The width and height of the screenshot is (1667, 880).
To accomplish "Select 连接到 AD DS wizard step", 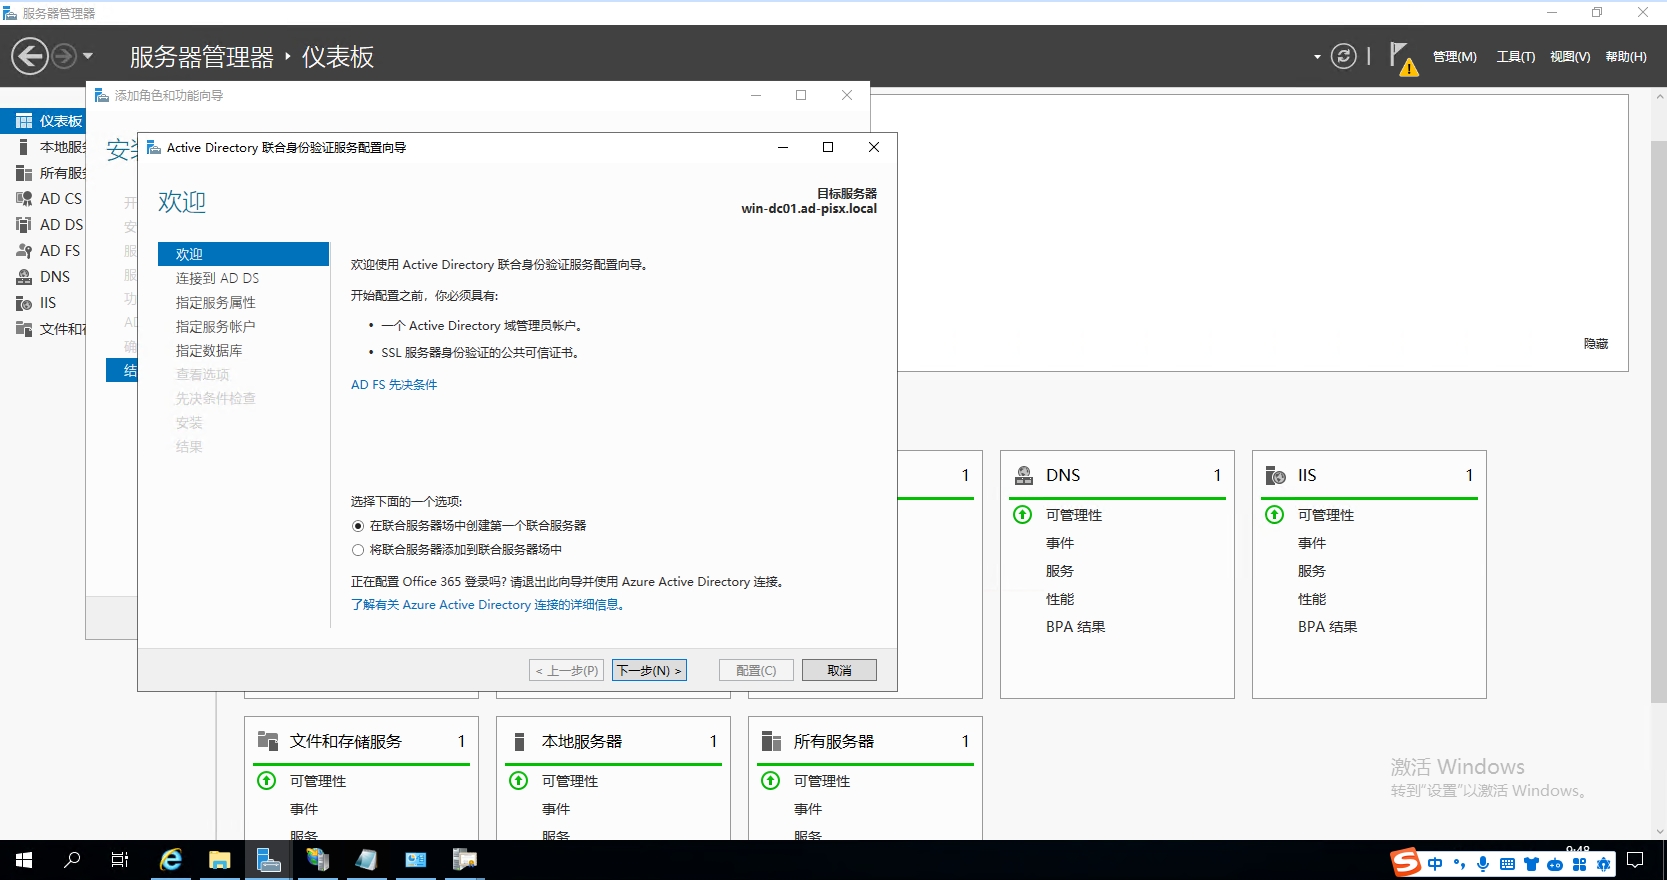I will (x=217, y=279).
